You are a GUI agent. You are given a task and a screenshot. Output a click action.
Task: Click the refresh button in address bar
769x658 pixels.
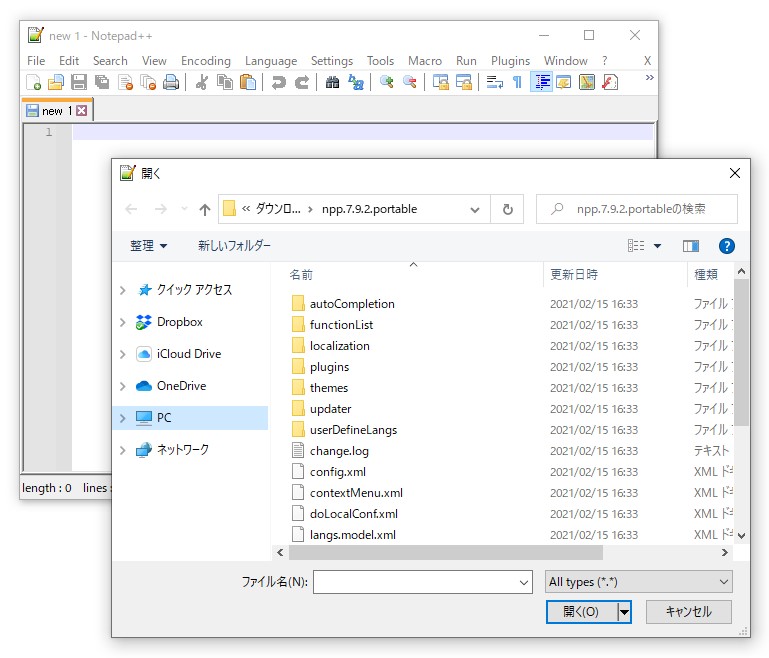pyautogui.click(x=507, y=209)
